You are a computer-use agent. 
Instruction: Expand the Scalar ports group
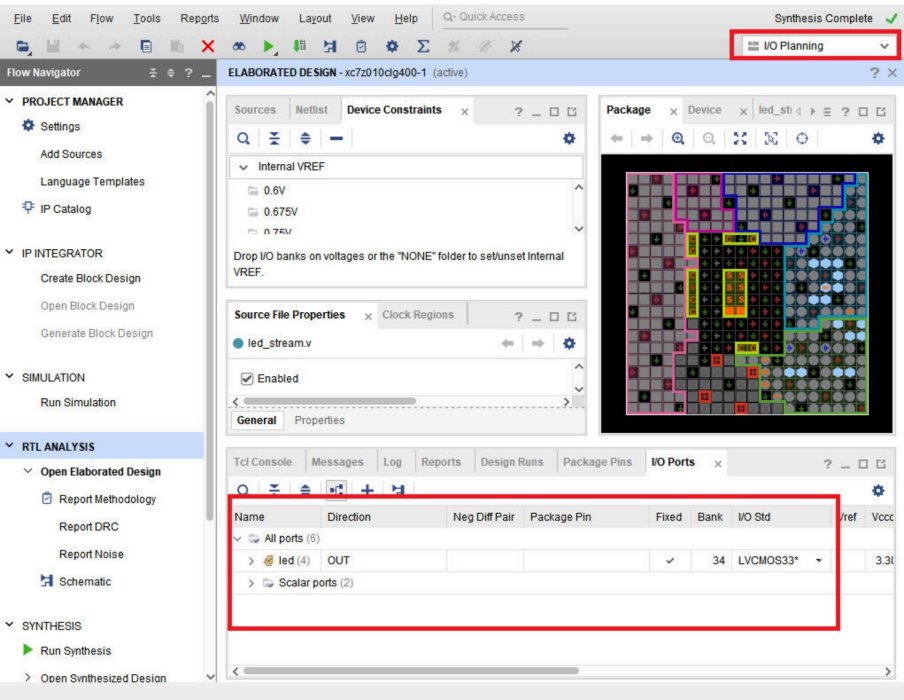[252, 583]
